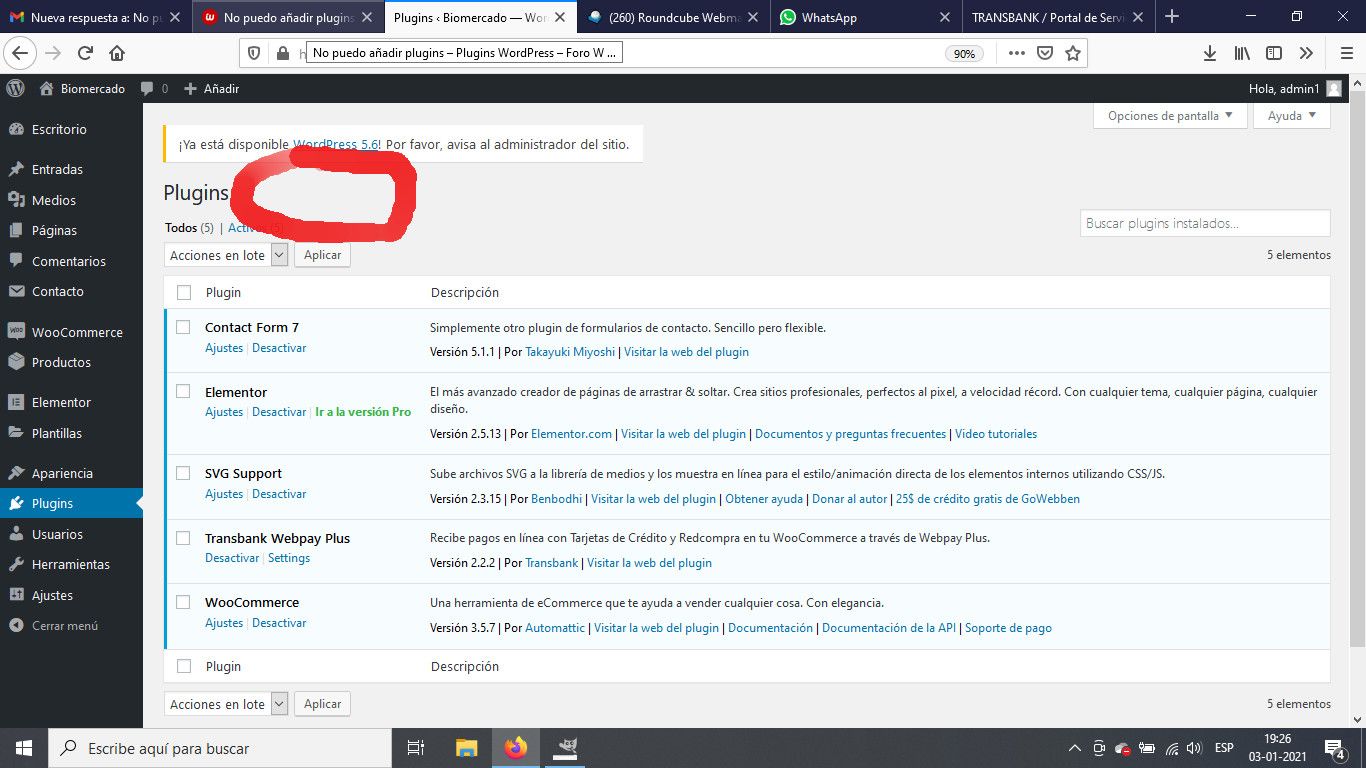This screenshot has height=768, width=1366.
Task: Open Settings link for Transbank Webpay Plus
Action: tap(289, 558)
